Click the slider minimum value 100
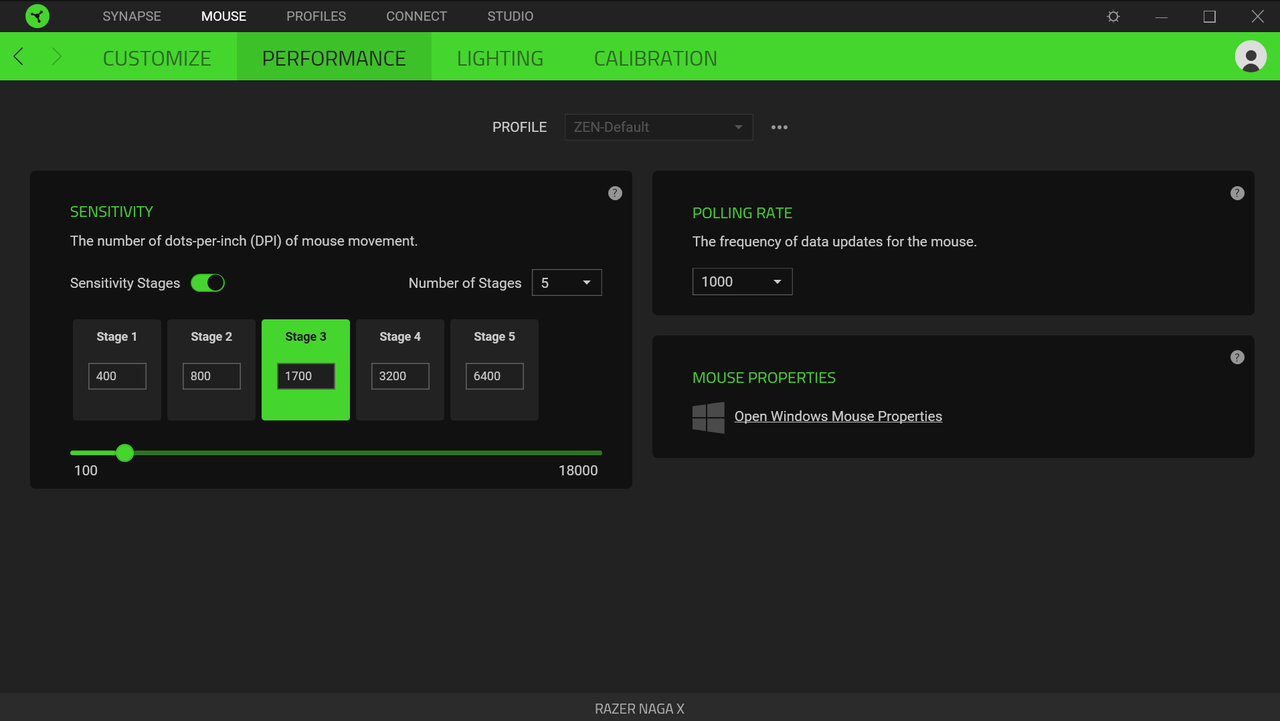This screenshot has height=721, width=1280. (86, 470)
